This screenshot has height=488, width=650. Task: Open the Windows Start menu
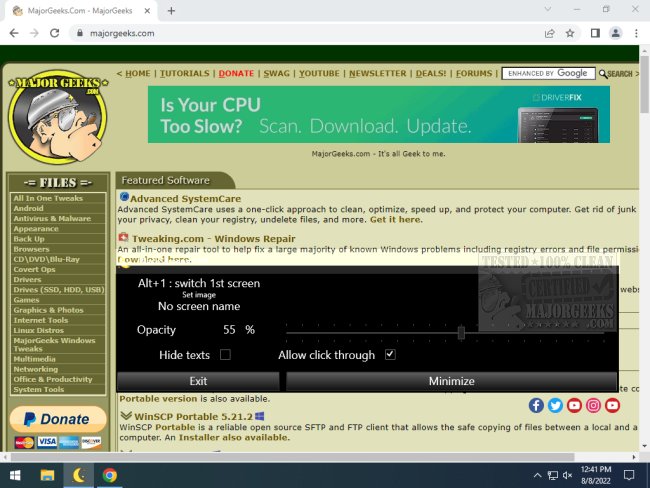(15, 475)
